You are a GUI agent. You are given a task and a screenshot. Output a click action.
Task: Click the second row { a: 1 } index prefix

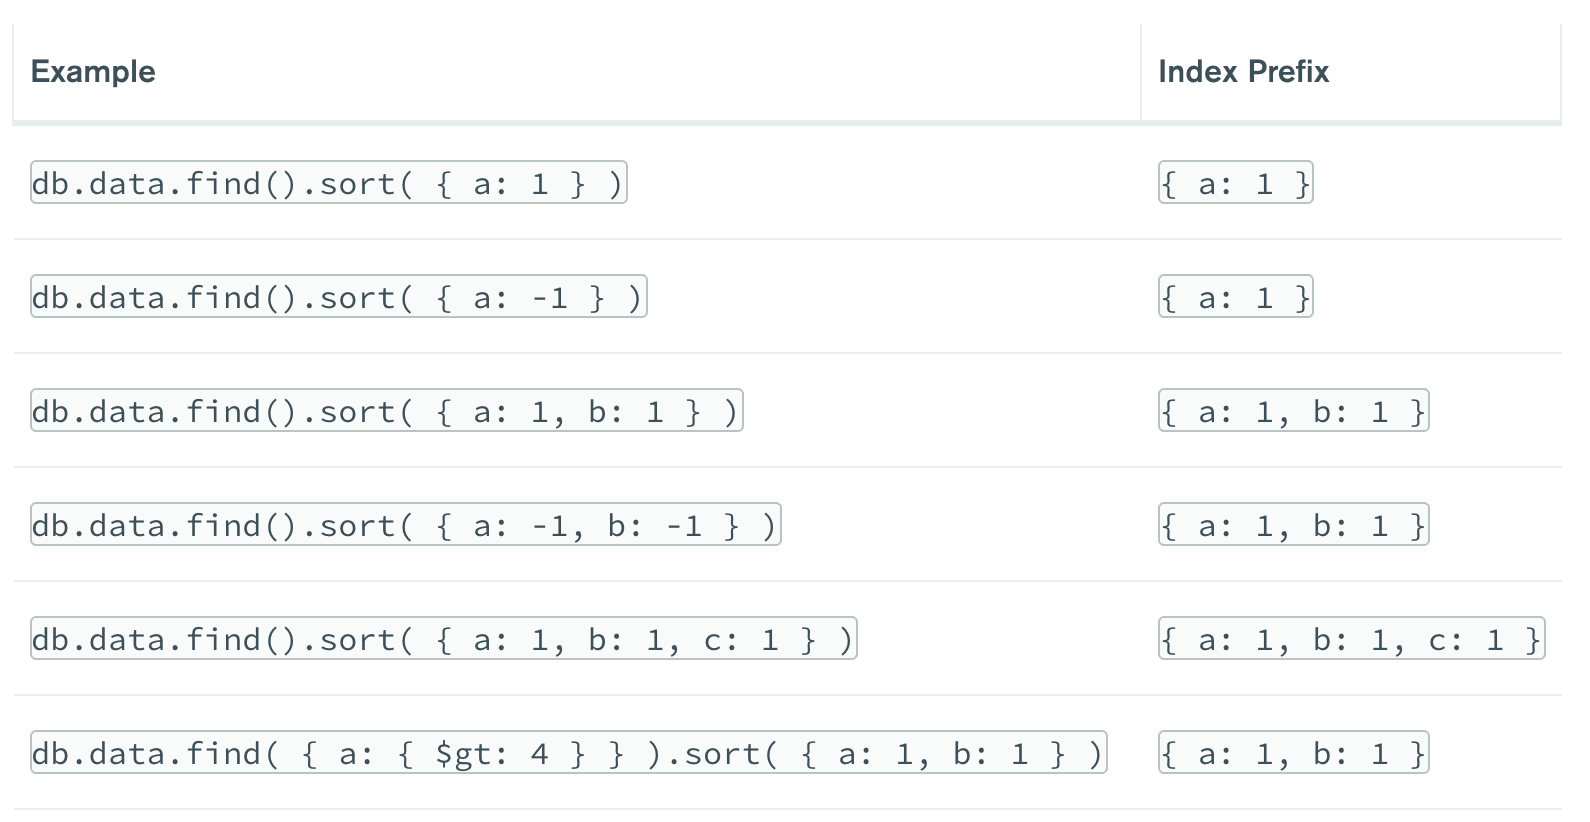(x=1236, y=297)
